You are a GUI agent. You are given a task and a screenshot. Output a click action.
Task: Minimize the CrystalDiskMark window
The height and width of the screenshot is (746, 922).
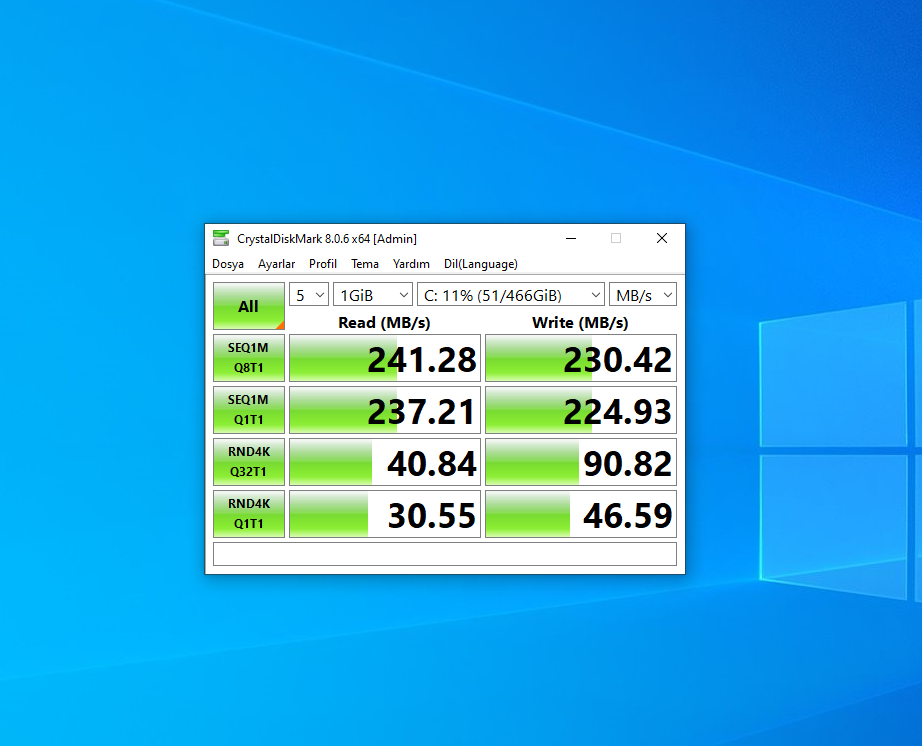click(570, 238)
